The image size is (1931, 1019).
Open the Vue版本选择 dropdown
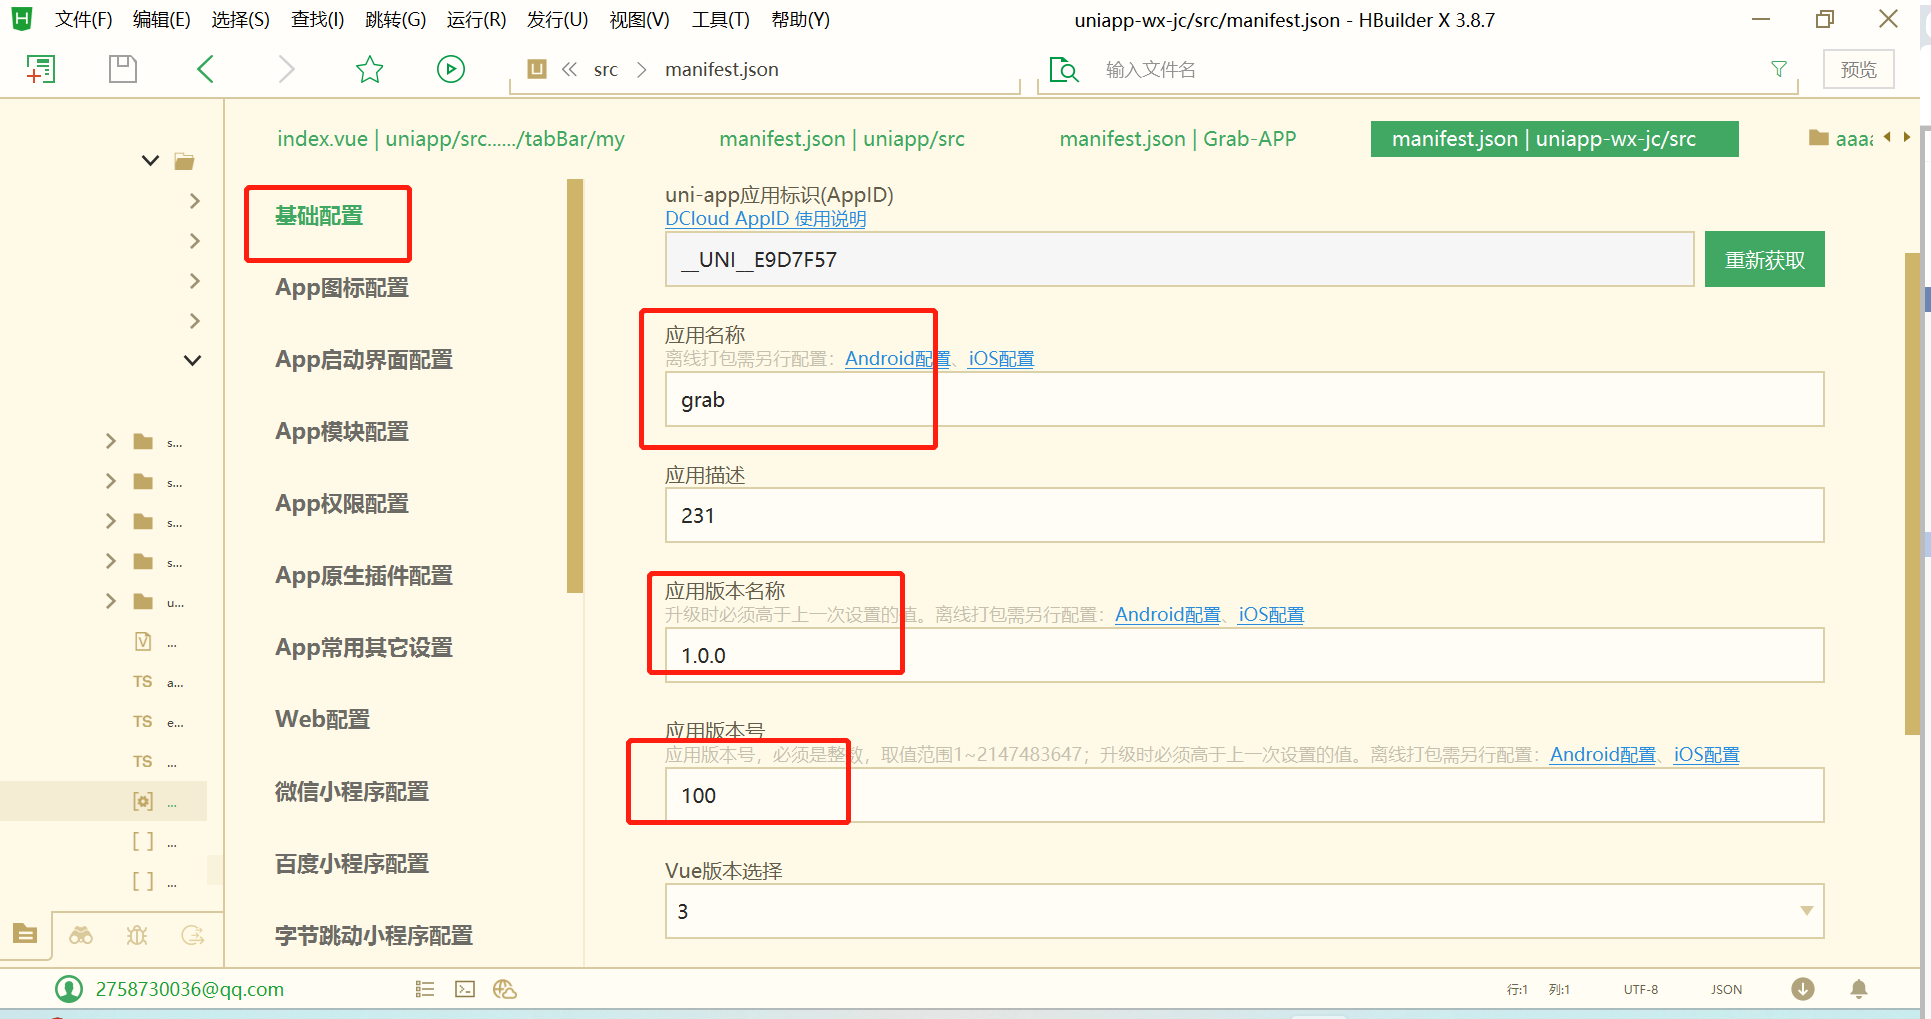(1244, 911)
